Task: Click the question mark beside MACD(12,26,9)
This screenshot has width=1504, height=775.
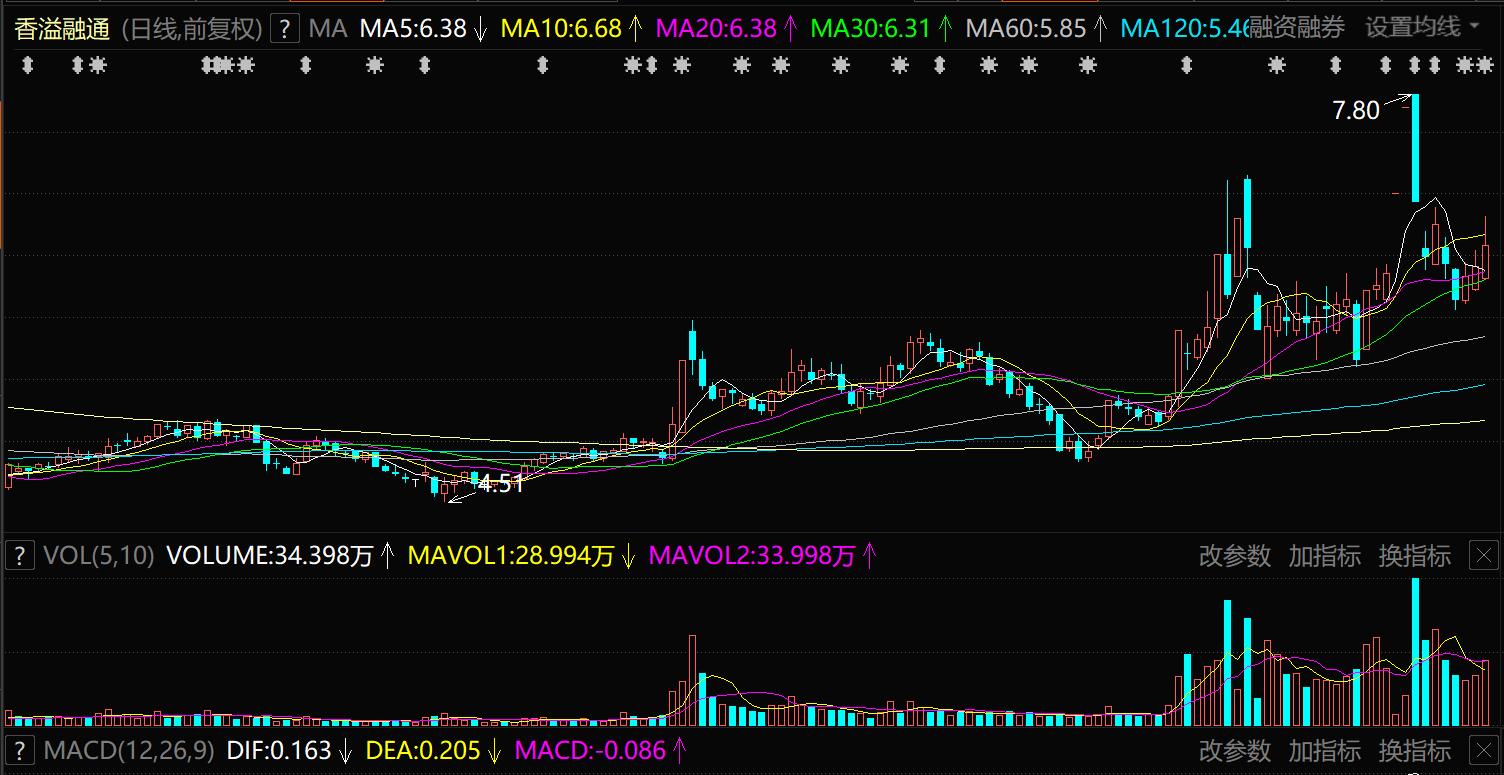Action: click(x=20, y=749)
